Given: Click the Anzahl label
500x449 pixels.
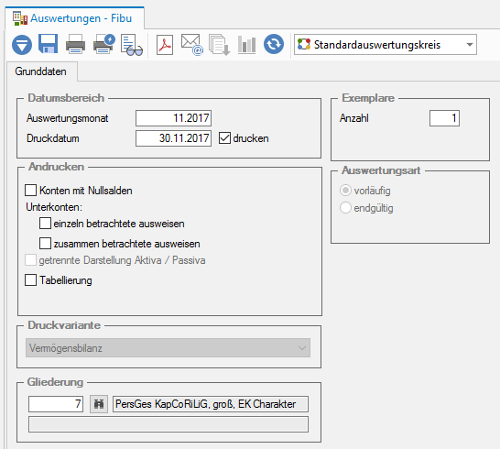Looking at the screenshot, I should tap(354, 118).
